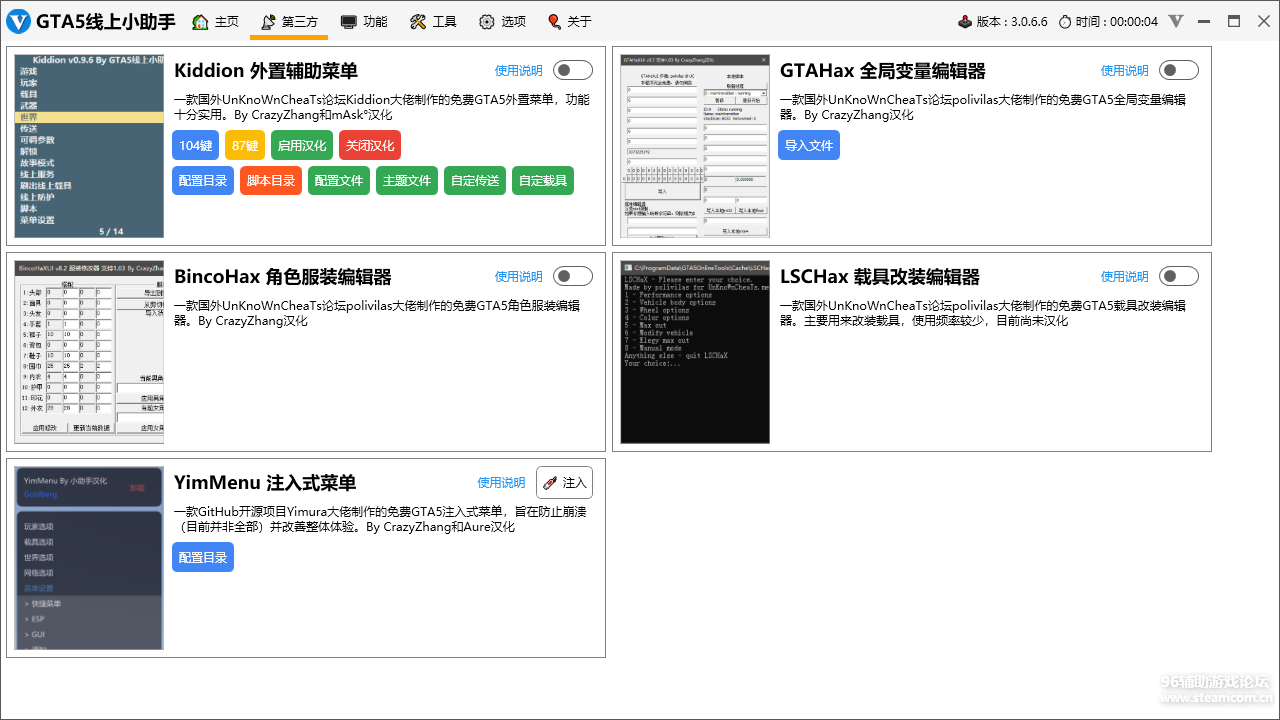
Task: Click the joystick version icon
Action: tap(964, 21)
